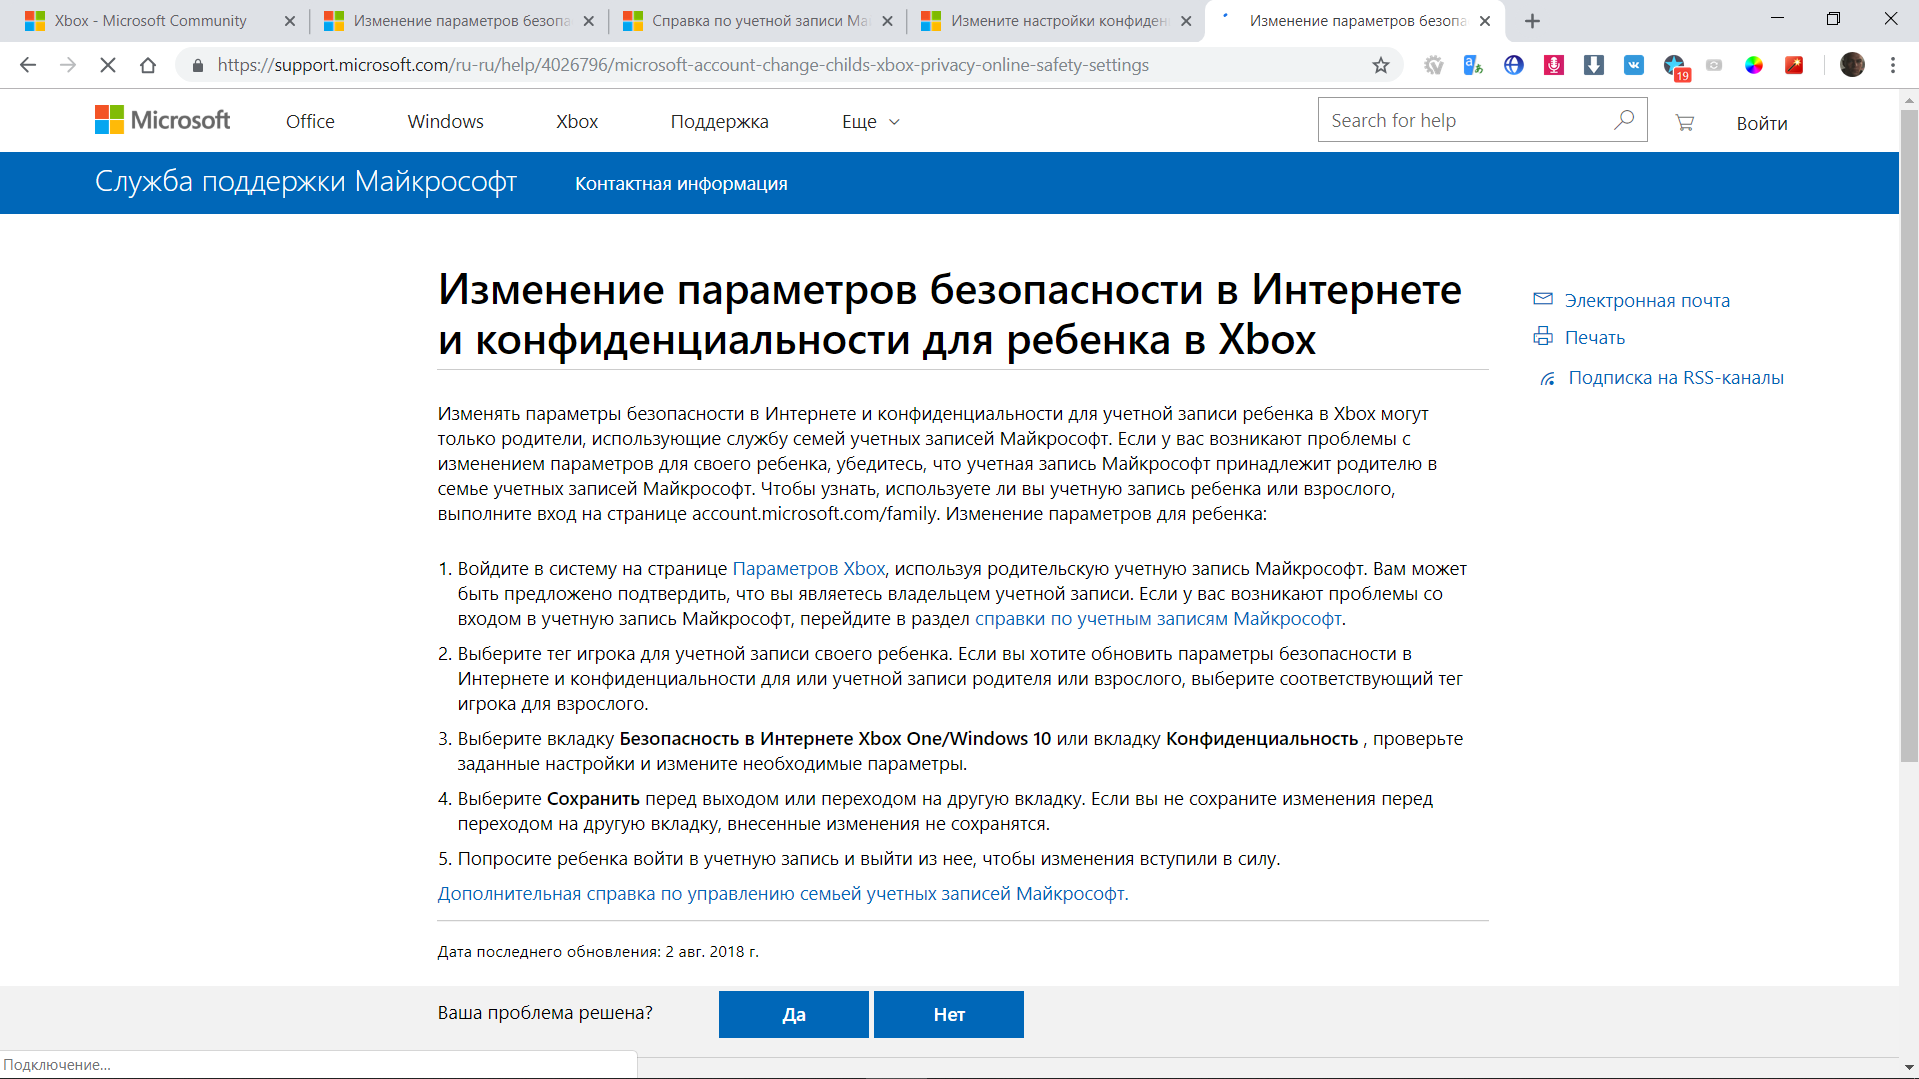Click the gray camera extension icon

[1714, 65]
